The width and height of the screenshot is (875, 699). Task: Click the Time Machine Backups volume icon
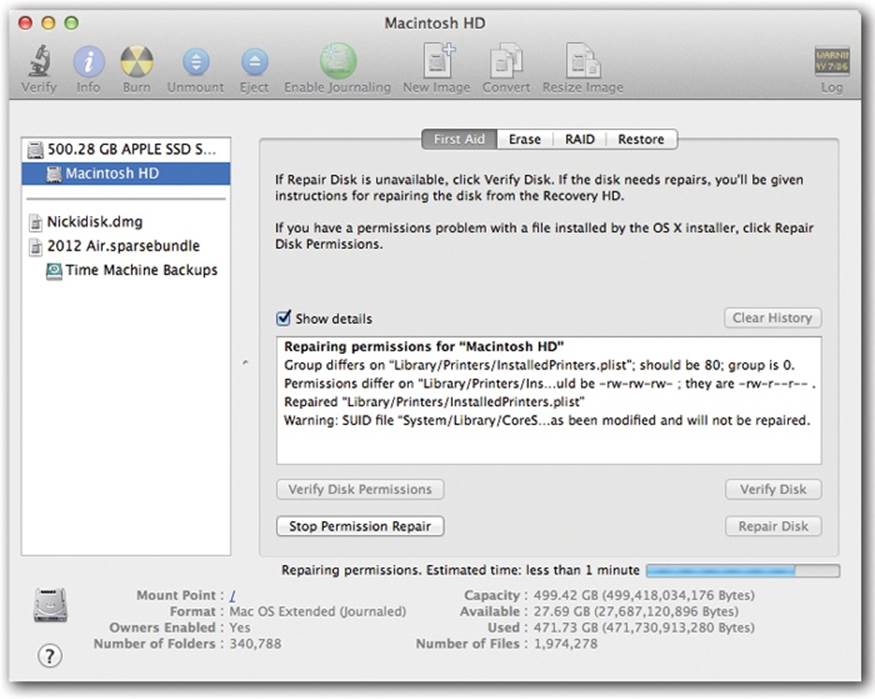coord(54,271)
